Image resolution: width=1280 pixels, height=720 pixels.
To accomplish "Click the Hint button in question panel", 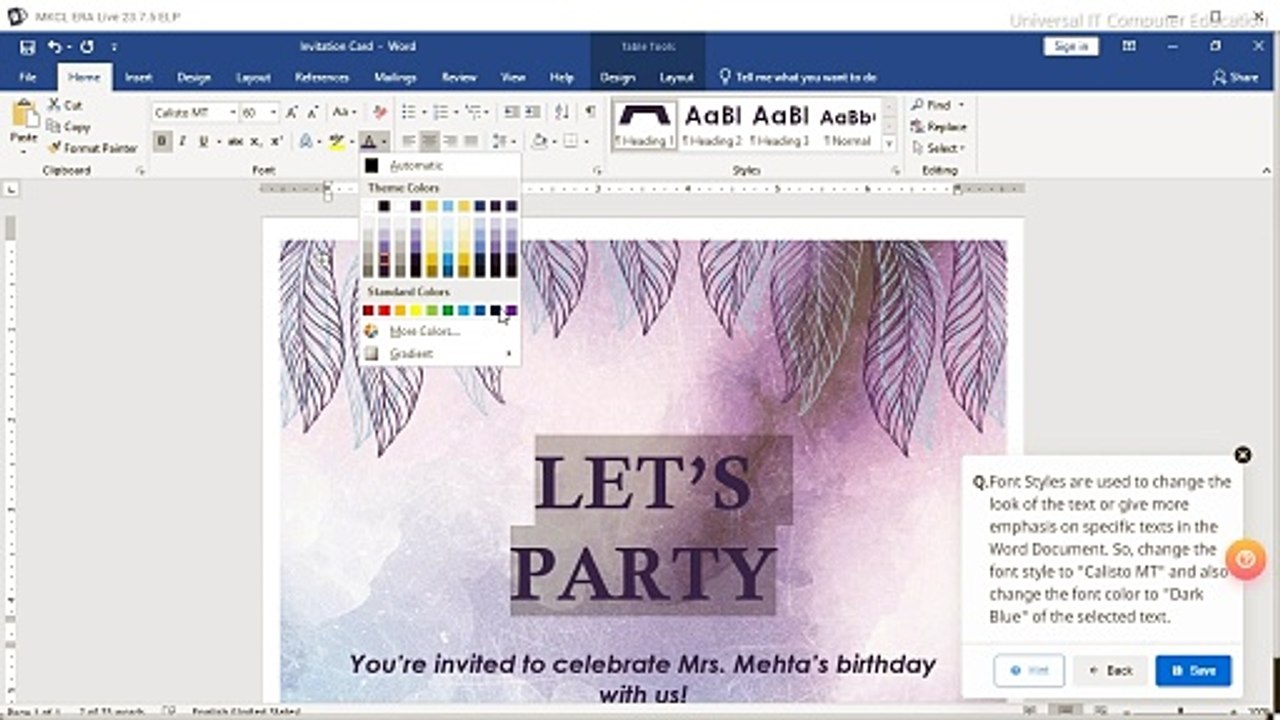I will click(x=1029, y=671).
